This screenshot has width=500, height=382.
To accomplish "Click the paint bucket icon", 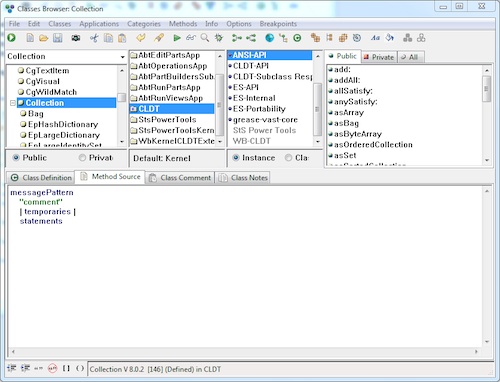I will coord(390,38).
